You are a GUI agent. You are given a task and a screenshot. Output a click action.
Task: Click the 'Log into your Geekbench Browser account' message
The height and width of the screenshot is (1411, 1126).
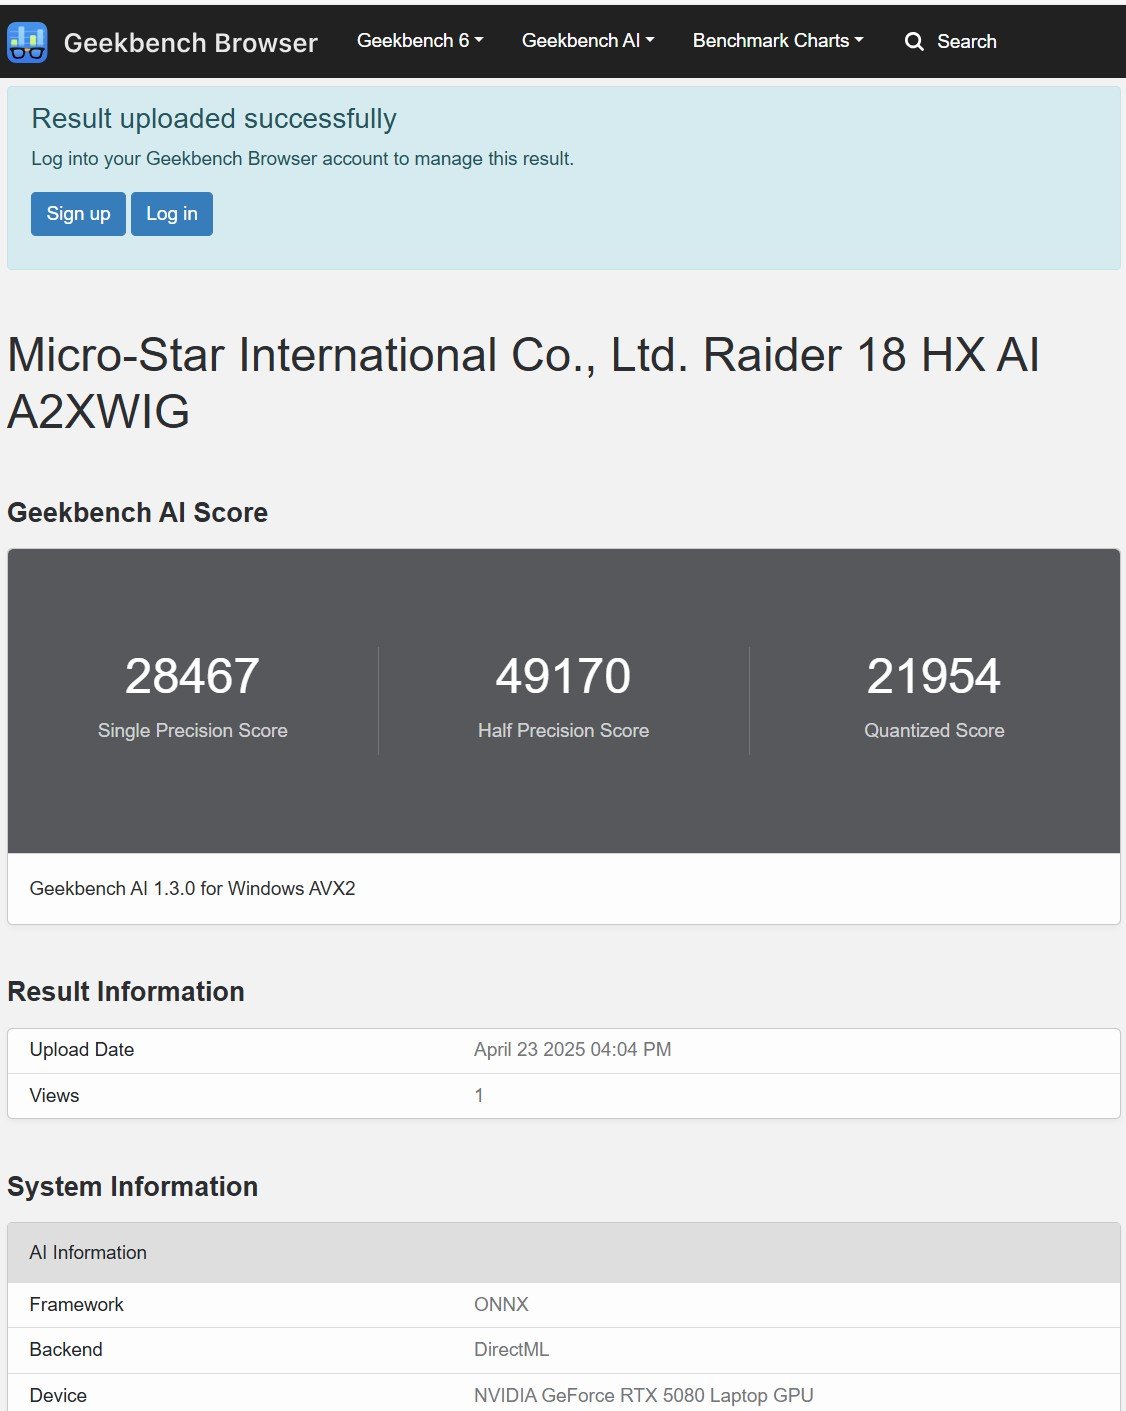(x=302, y=159)
